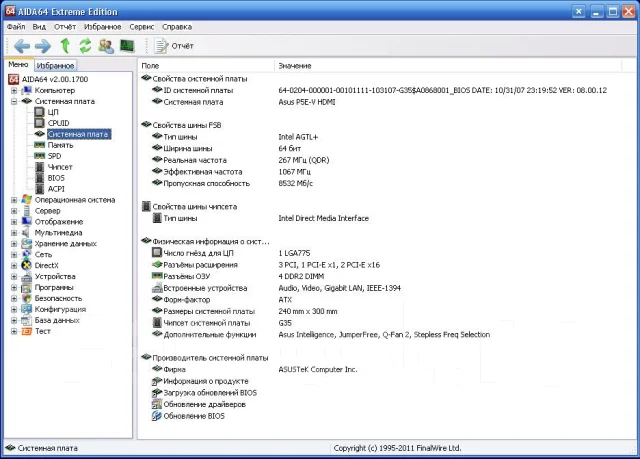Select Пропускная способность row
Screen dimensions: 640x459
pos(232,183)
